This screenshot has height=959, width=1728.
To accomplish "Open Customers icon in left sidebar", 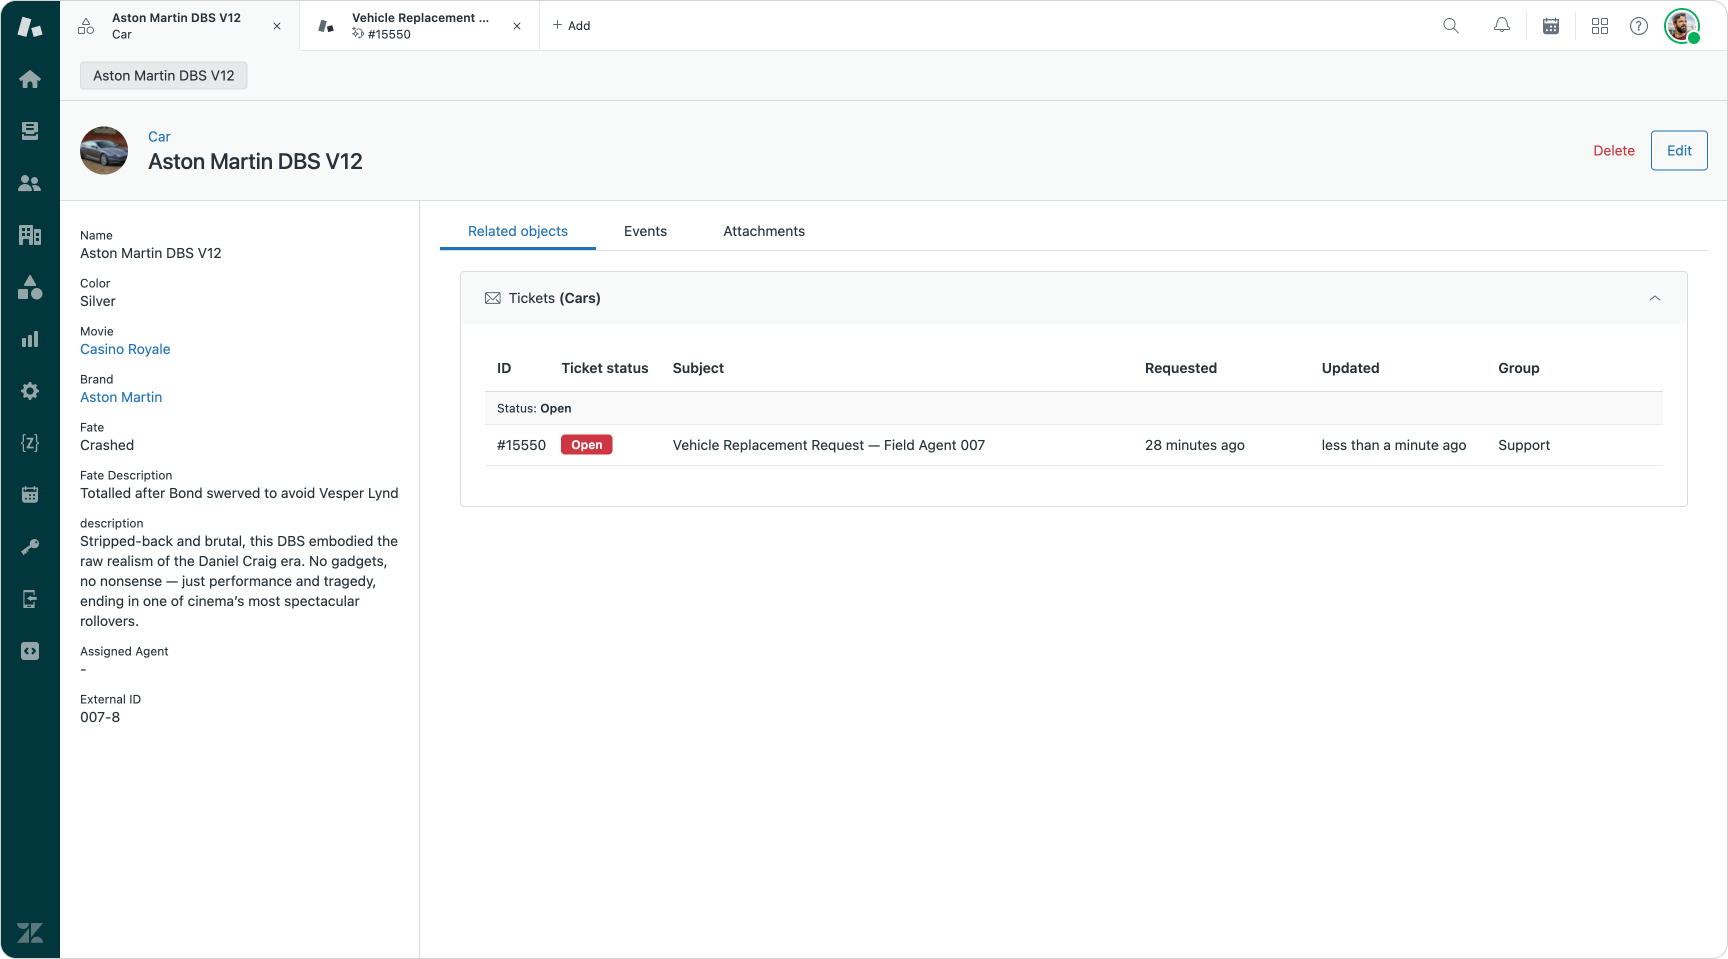I will click(x=30, y=183).
